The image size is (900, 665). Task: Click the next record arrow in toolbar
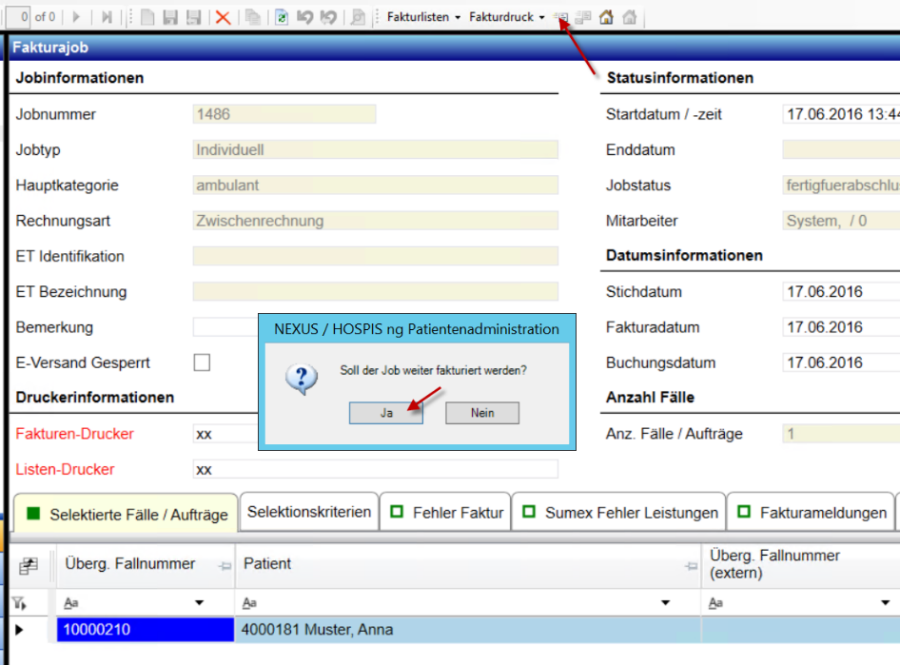(x=76, y=17)
